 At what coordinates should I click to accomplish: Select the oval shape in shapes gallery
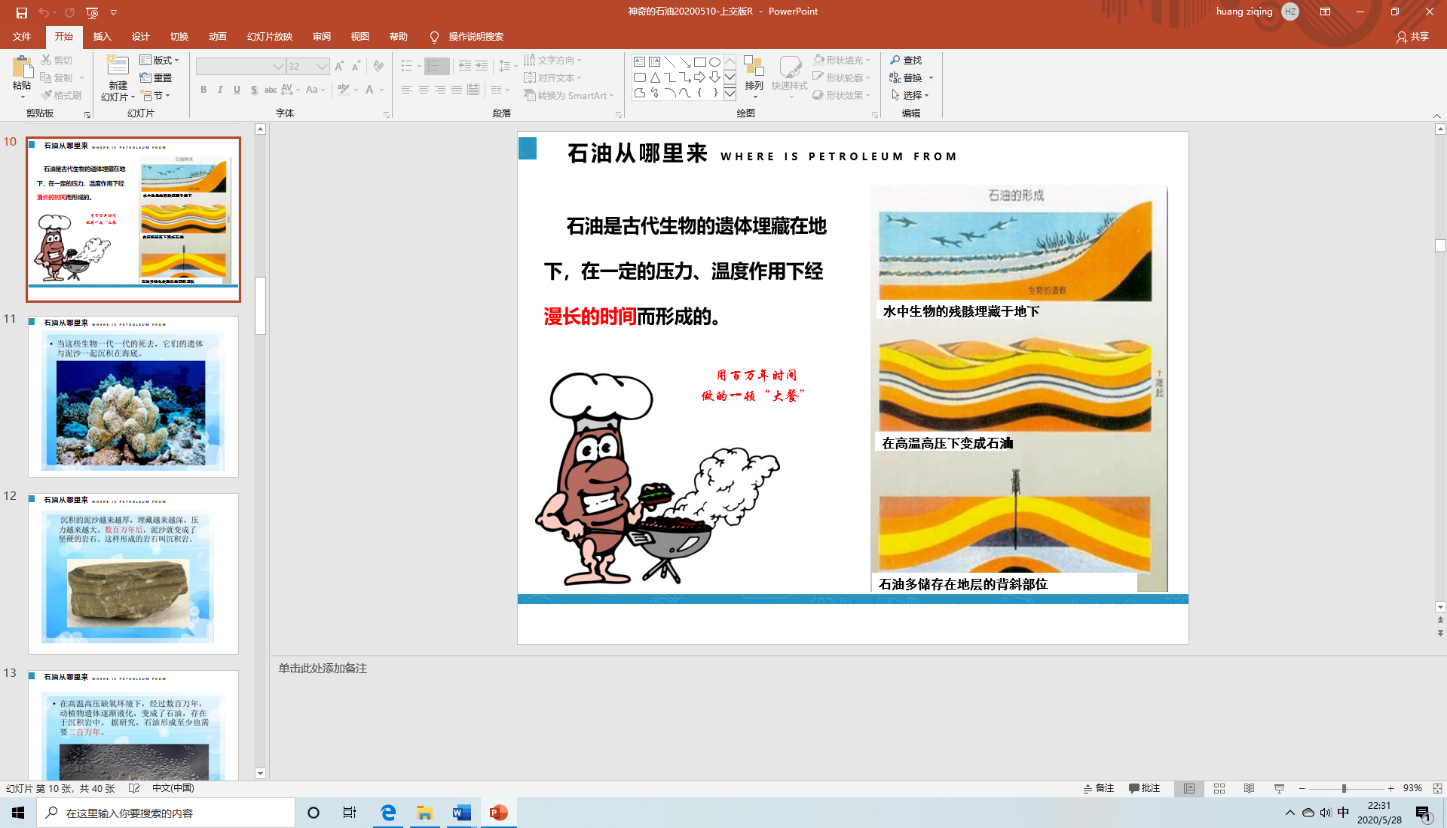coord(715,62)
